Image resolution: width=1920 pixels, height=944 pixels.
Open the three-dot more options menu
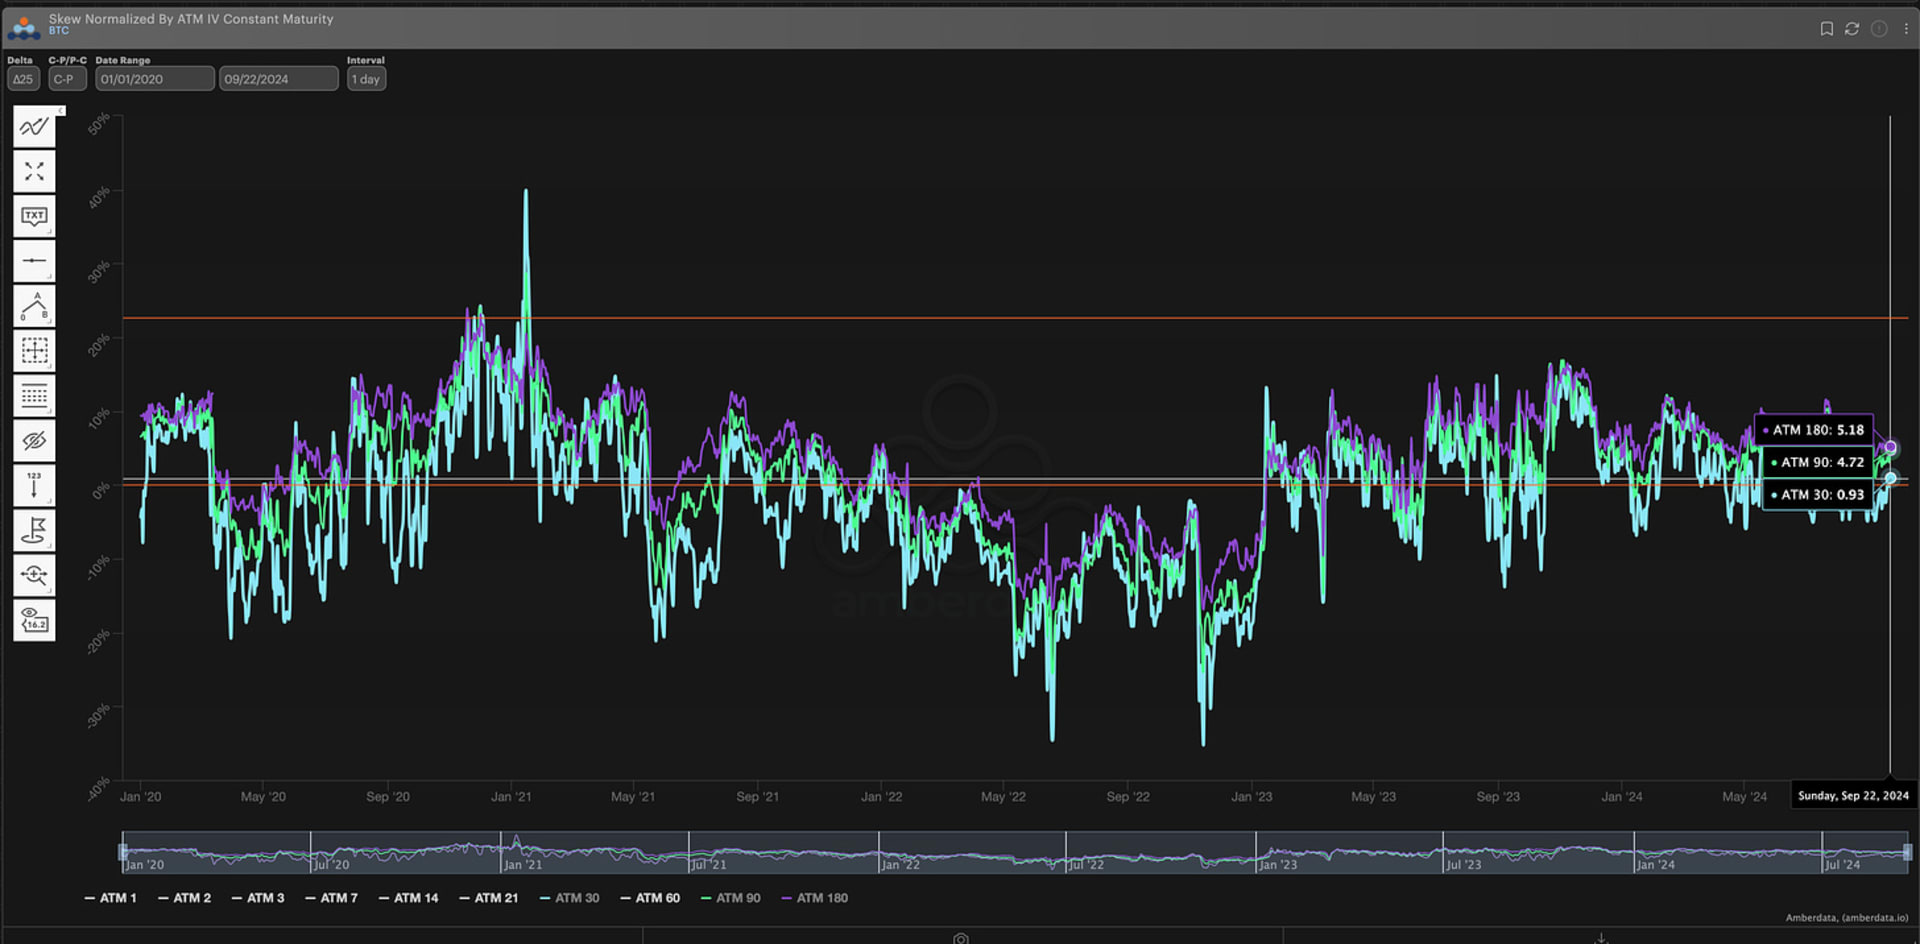1905,29
